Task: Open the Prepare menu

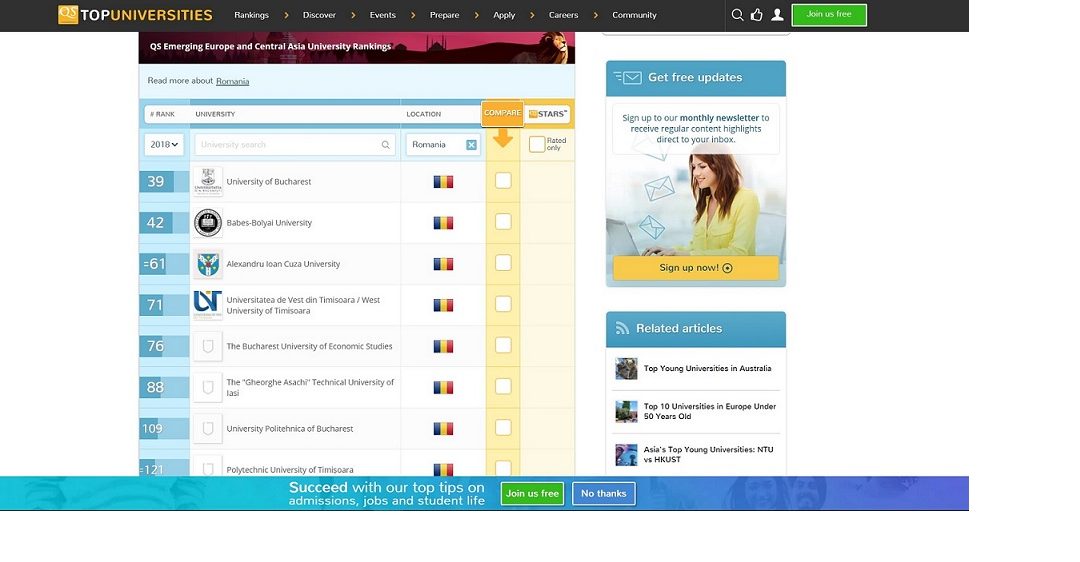Action: point(444,15)
